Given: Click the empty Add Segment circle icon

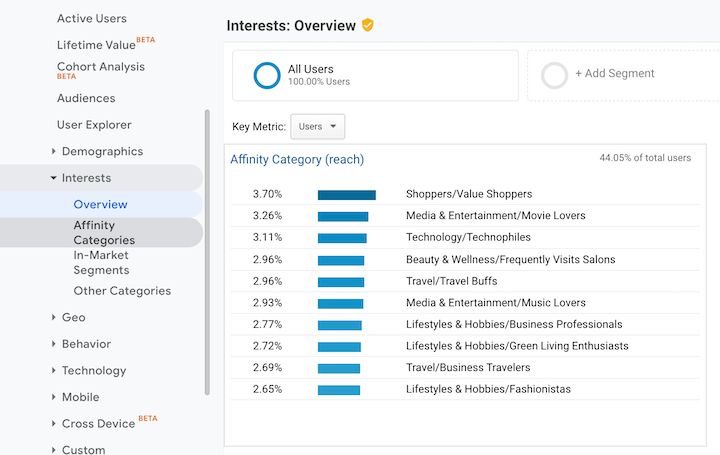Looking at the screenshot, I should point(554,76).
